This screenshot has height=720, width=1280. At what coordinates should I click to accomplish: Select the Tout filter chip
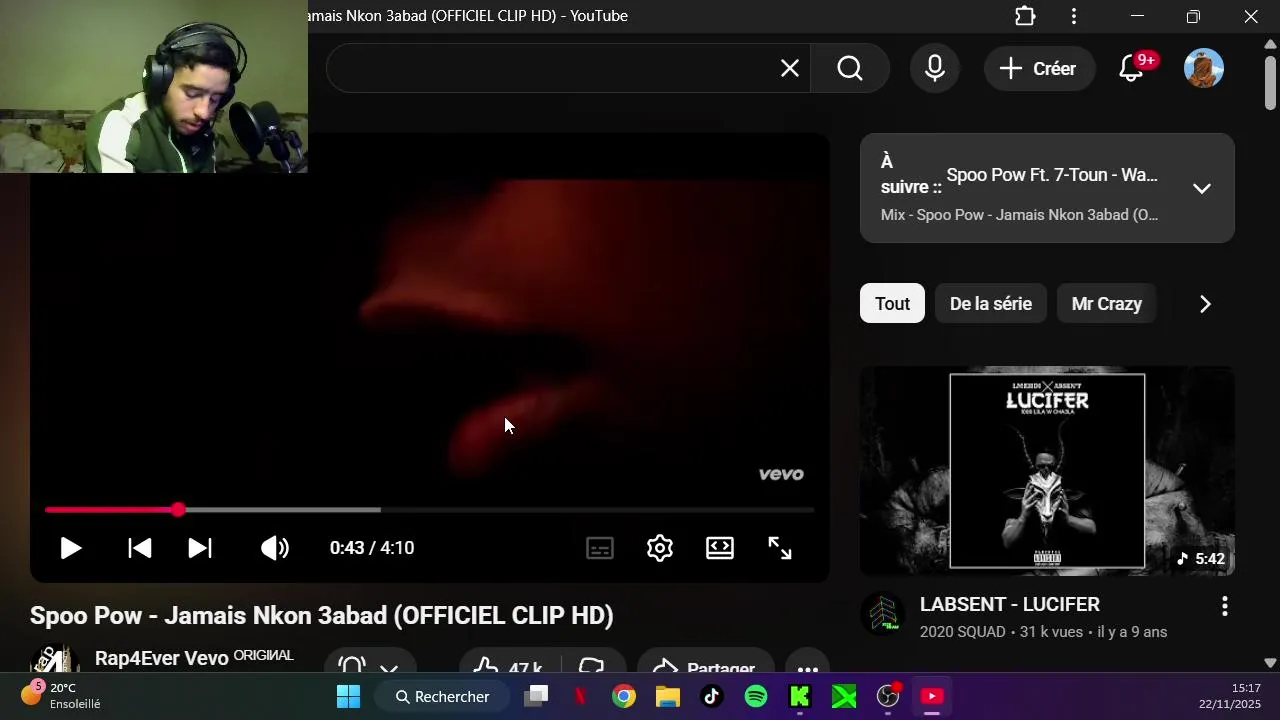click(x=892, y=303)
